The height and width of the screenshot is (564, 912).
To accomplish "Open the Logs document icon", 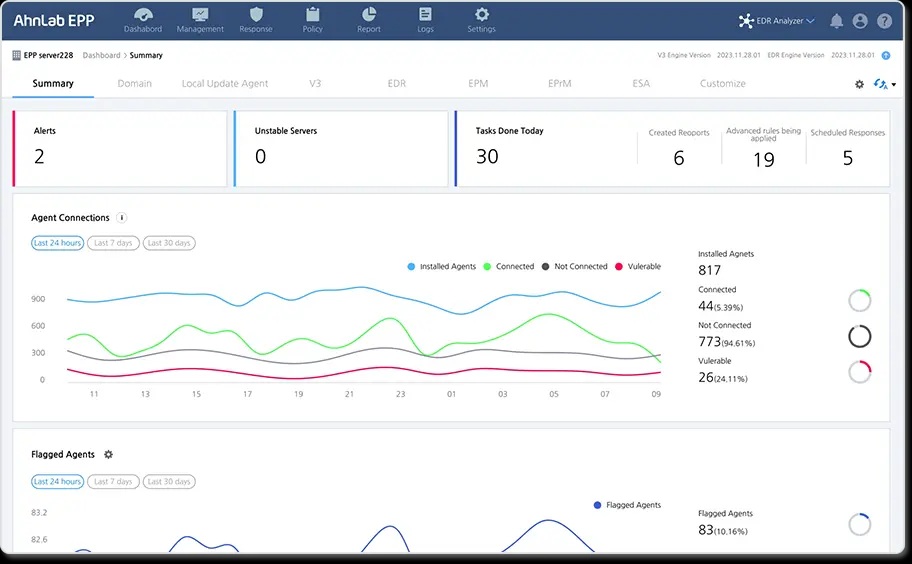I will tap(425, 14).
